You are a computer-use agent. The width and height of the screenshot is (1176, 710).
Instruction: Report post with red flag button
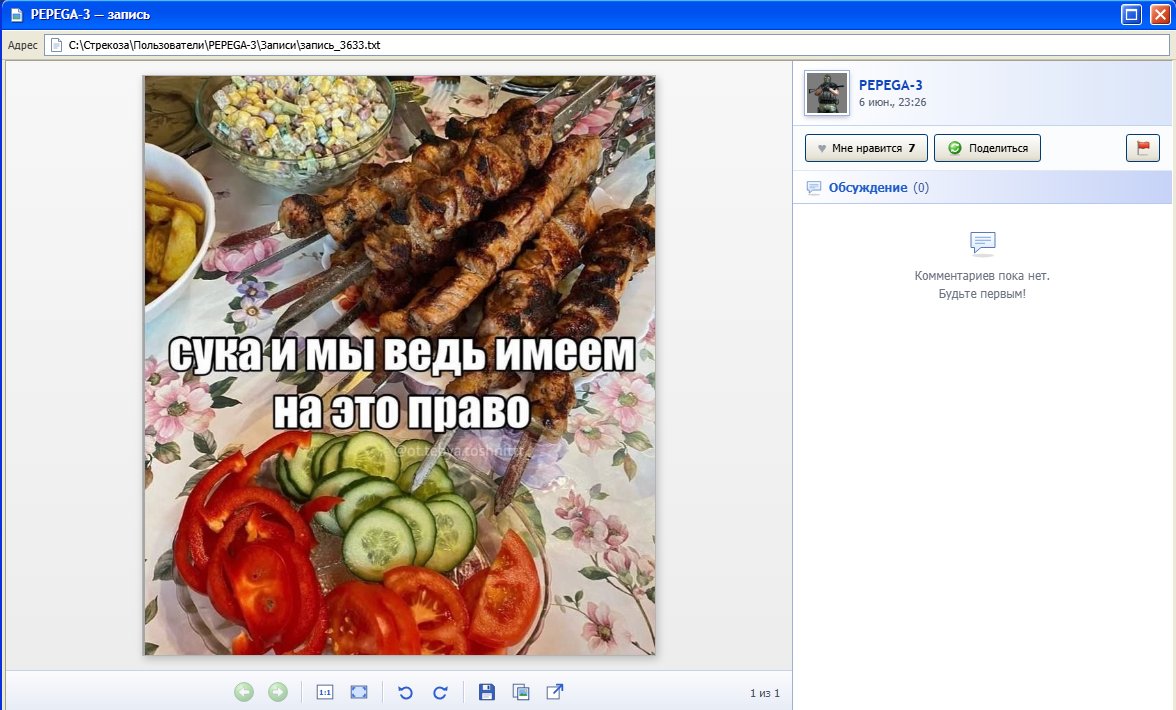[1143, 148]
